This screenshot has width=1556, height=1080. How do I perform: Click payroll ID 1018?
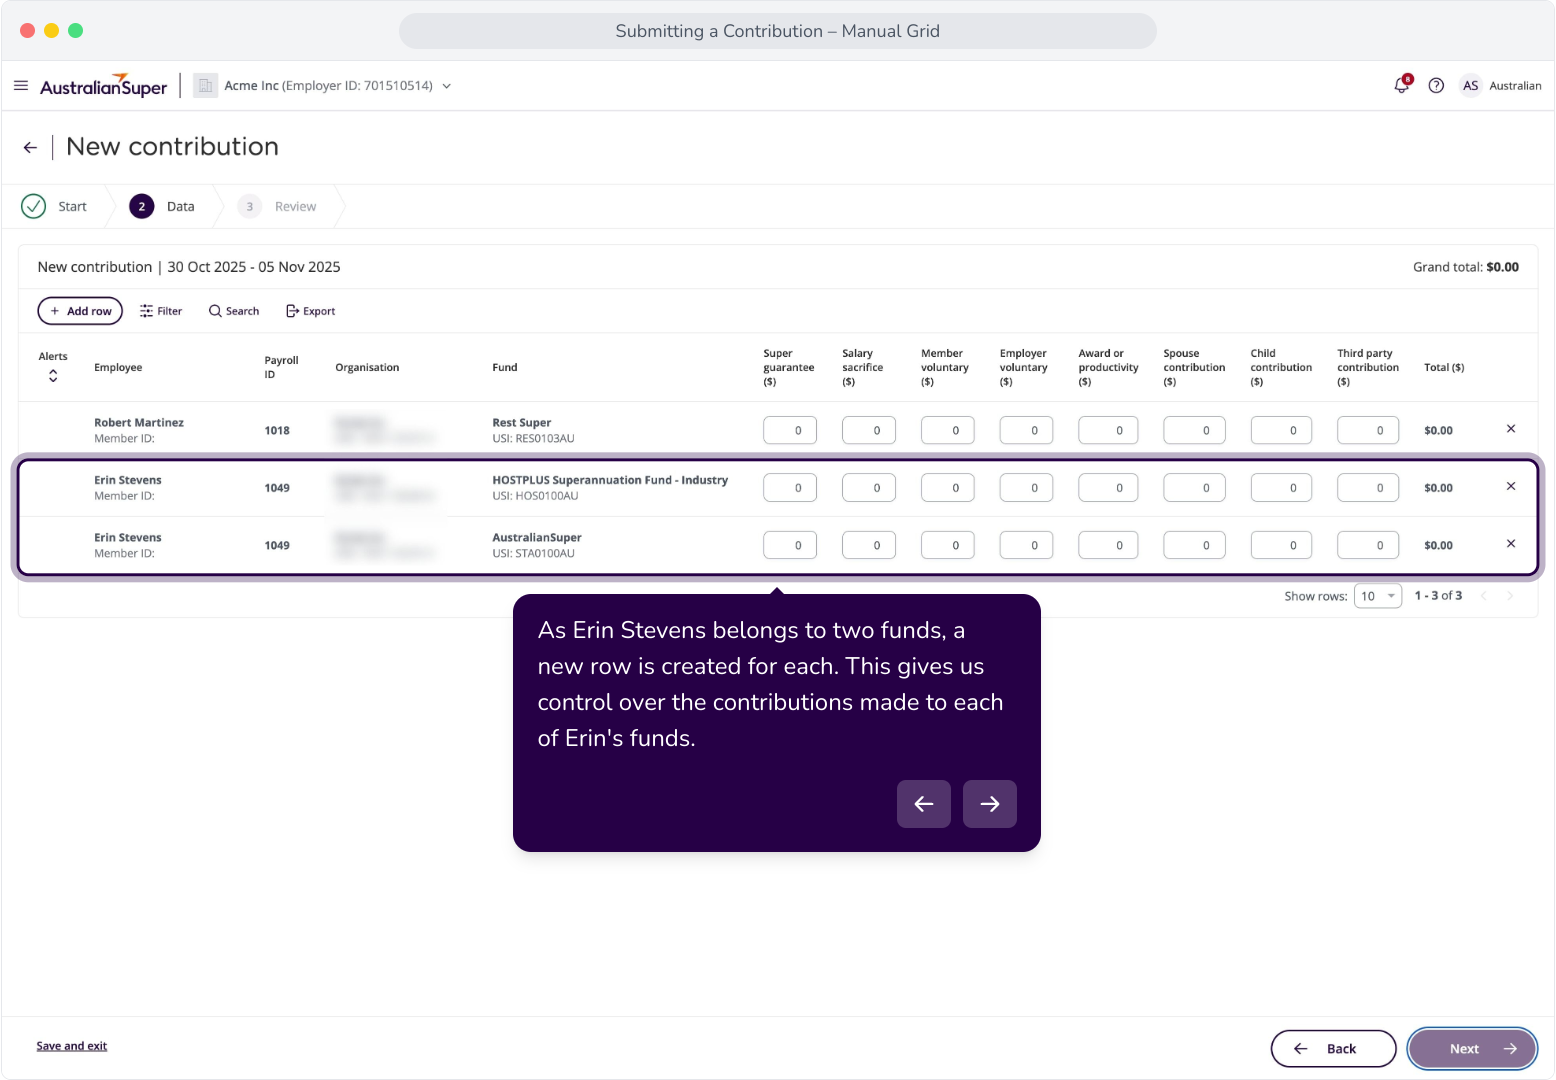click(277, 431)
